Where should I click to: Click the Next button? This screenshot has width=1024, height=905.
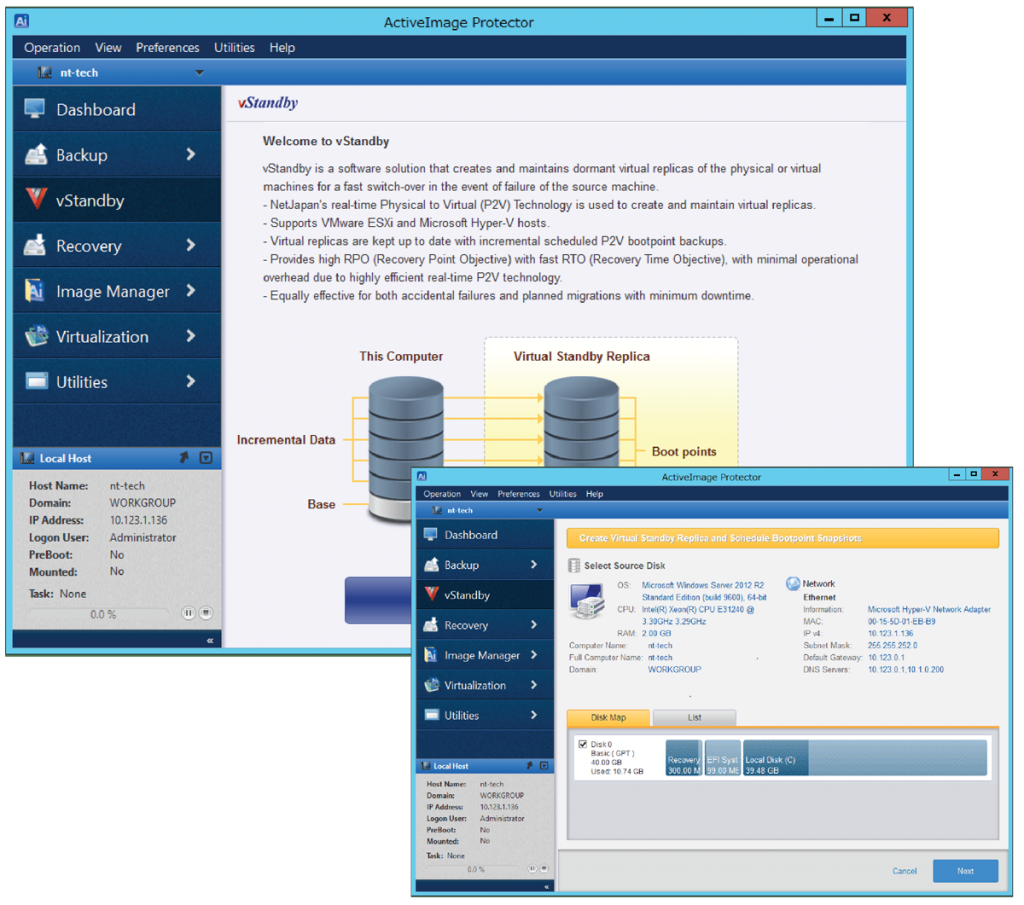coord(965,871)
